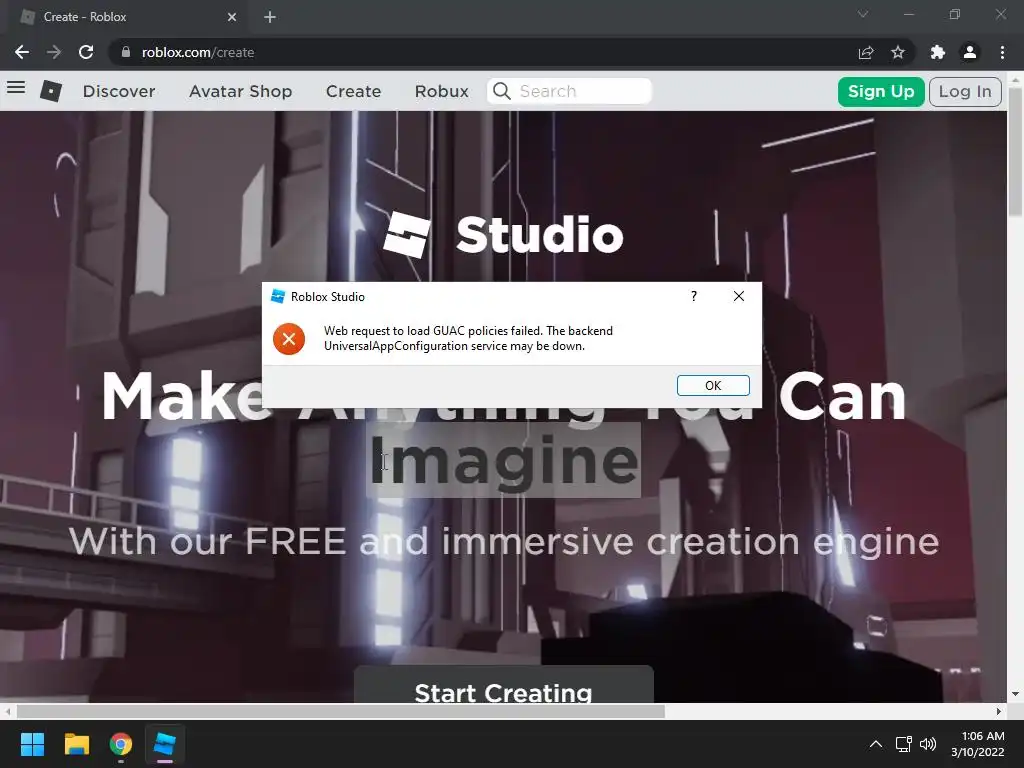1024x768 pixels.
Task: Show hidden system tray icons
Action: (876, 744)
